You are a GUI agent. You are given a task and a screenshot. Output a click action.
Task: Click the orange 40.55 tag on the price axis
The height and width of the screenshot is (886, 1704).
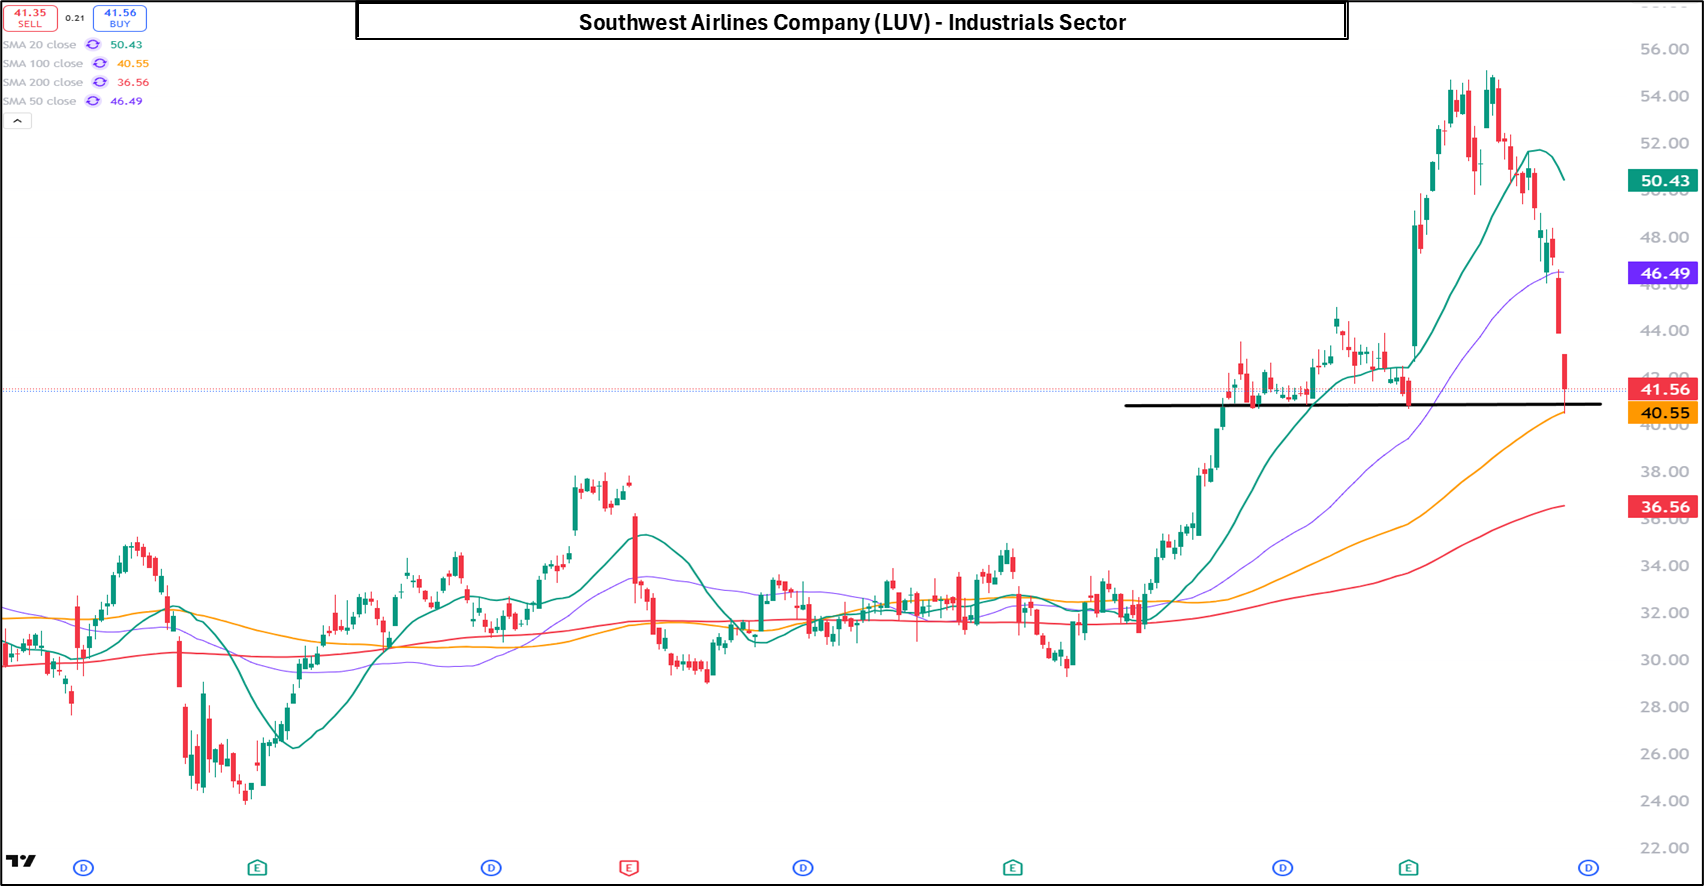(x=1663, y=413)
